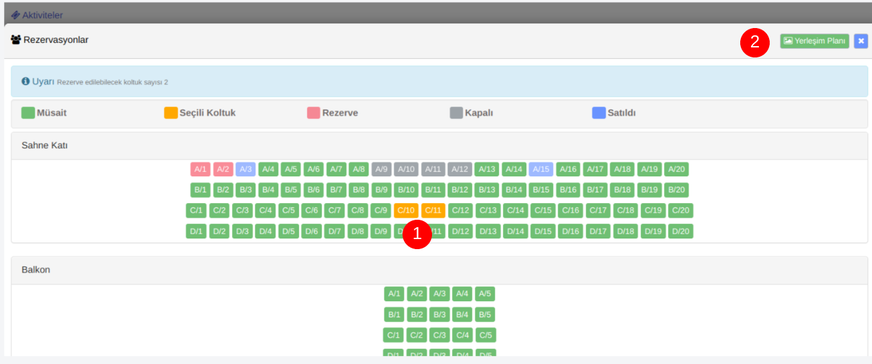This screenshot has width=872, height=364.
Task: Select seat A/17 in stage floor
Action: tap(595, 169)
